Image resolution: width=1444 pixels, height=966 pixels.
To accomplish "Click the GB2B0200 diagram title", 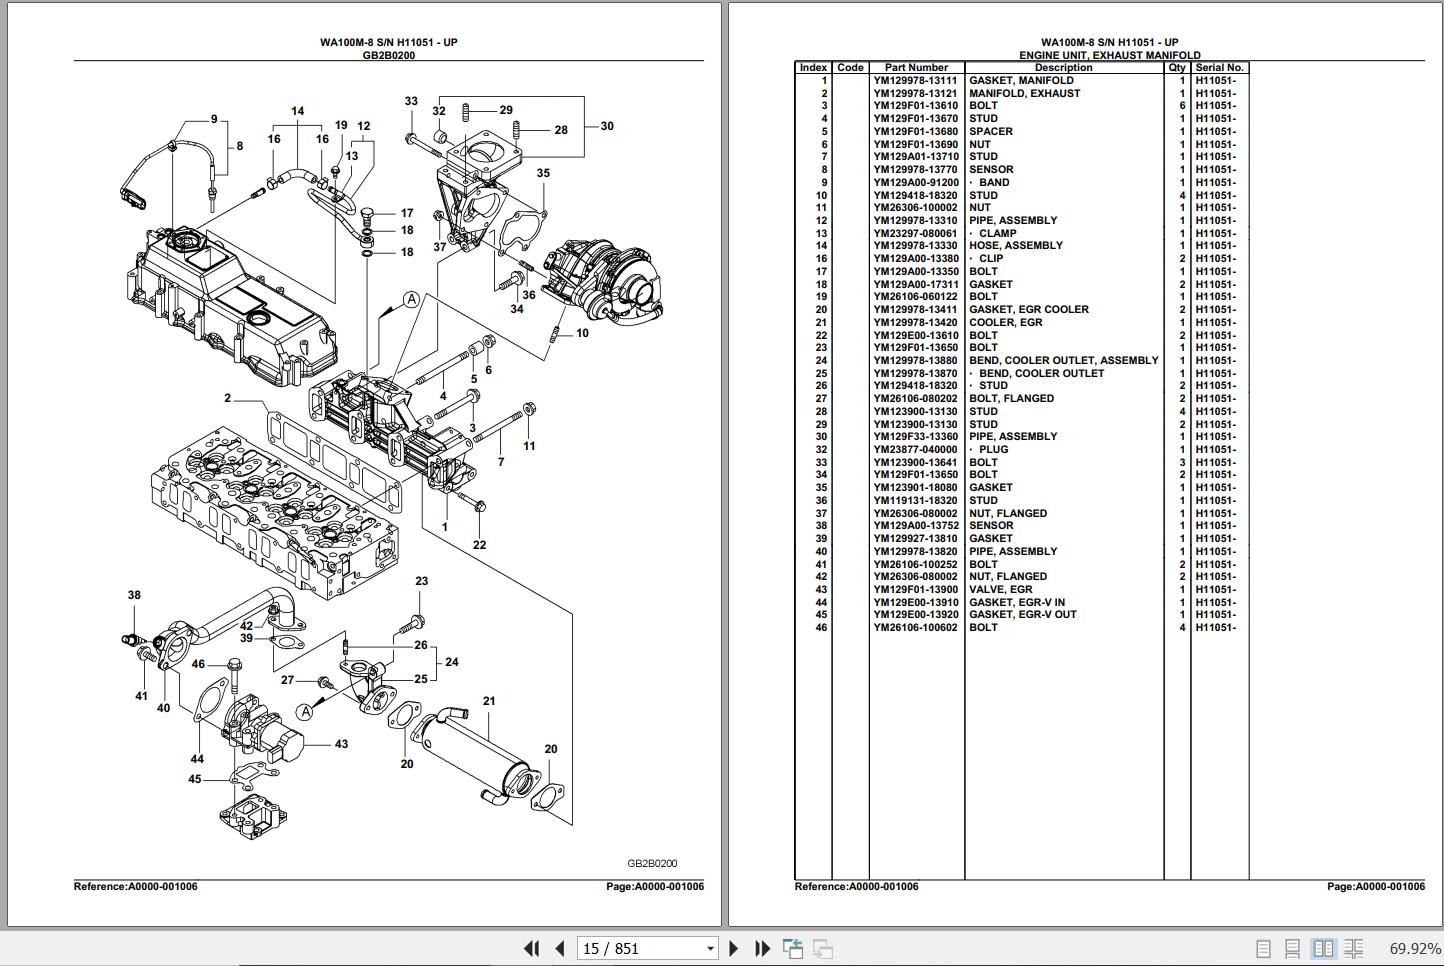I will pos(389,56).
